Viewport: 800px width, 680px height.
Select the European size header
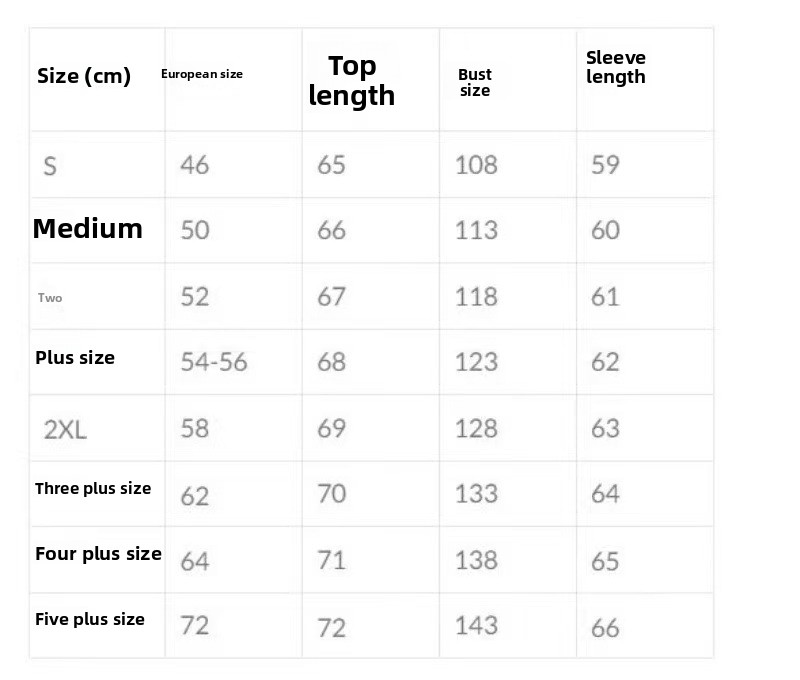[x=202, y=74]
